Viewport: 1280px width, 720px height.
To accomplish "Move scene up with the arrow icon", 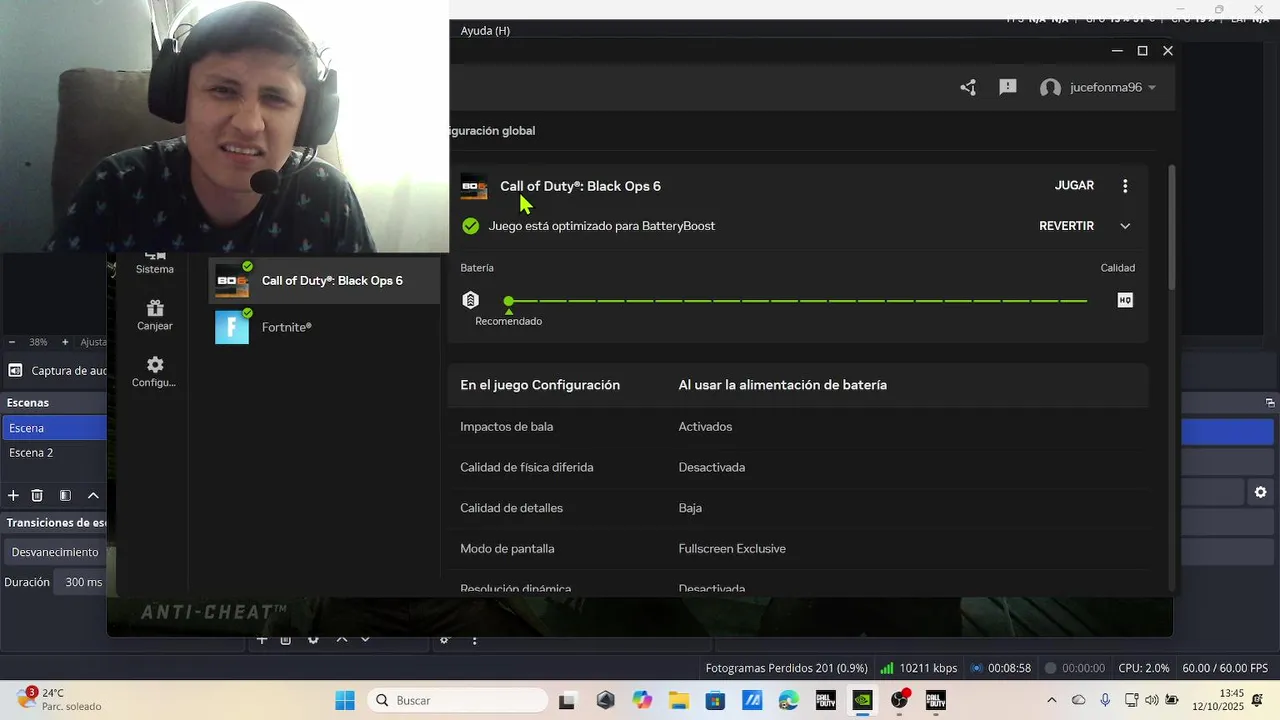I will (x=93, y=495).
